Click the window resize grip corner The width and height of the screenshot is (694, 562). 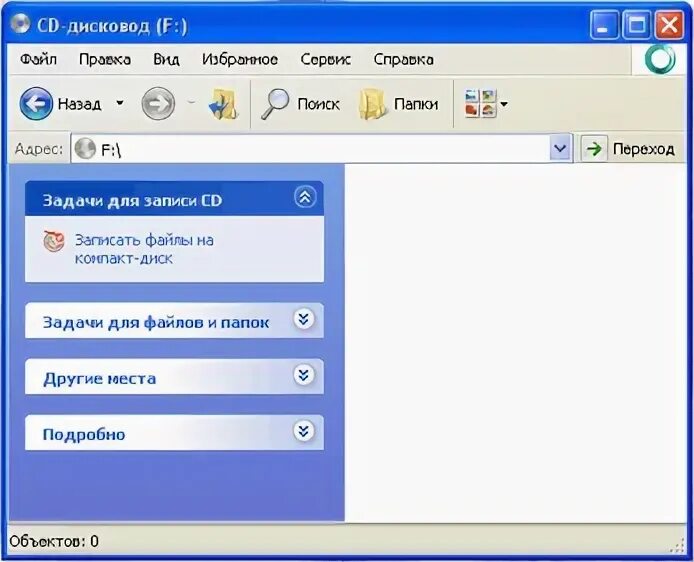coord(678,546)
